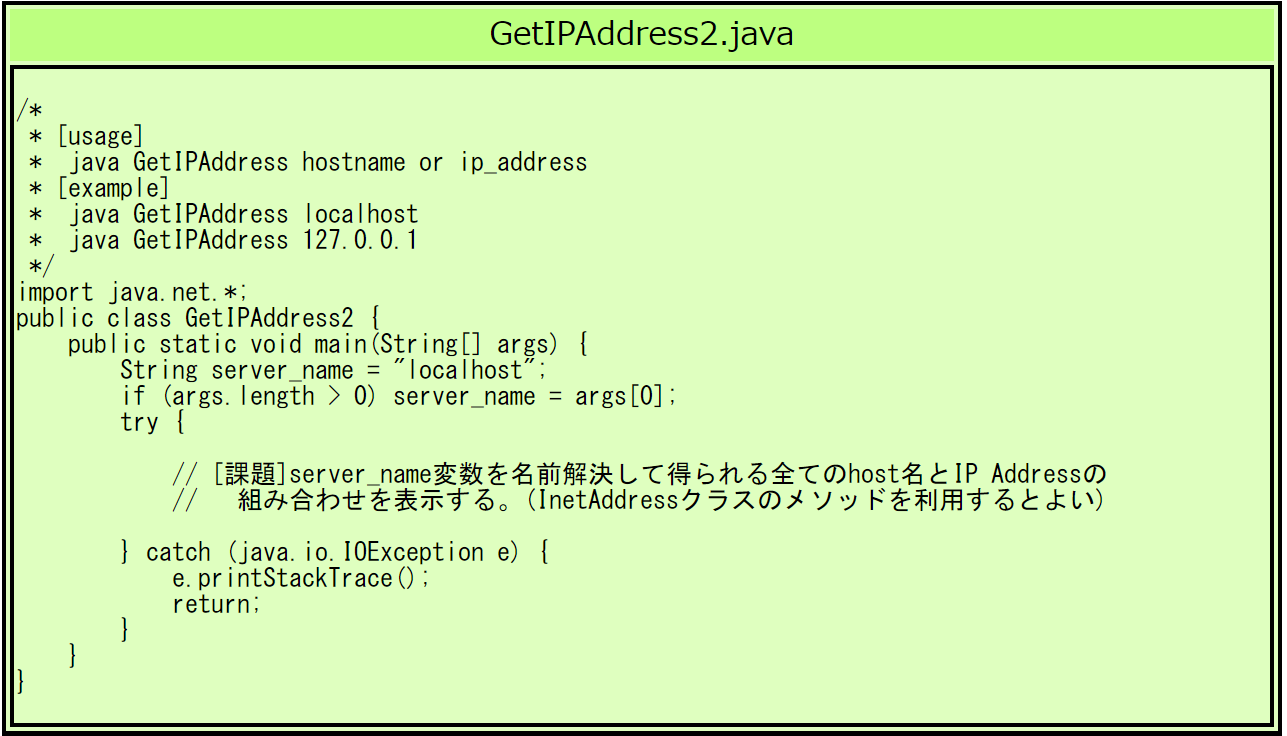Click the 'GetIPAddress 127.0.0.1' example line
1287x736 pixels.
coord(243,240)
